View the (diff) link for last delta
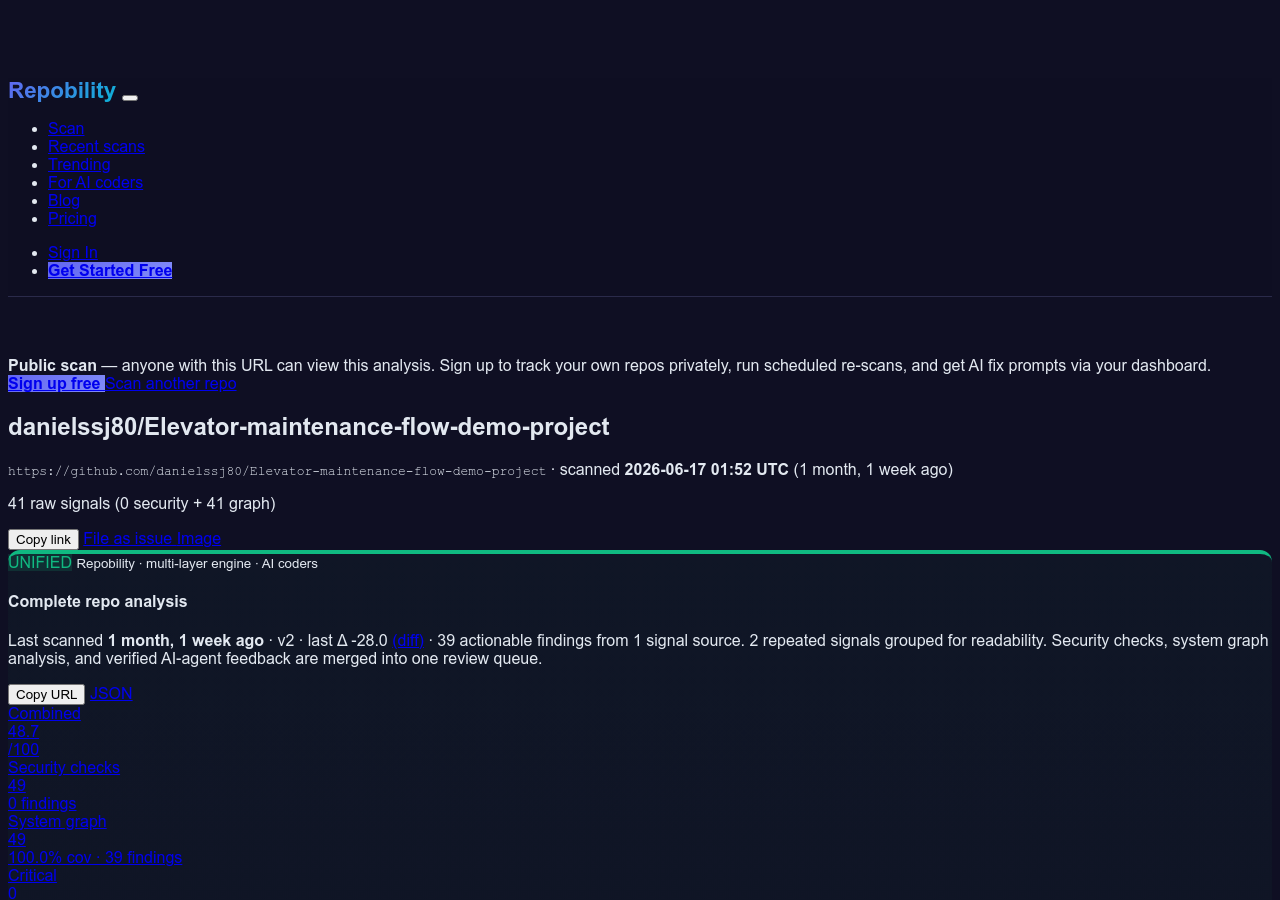Viewport: 1280px width, 900px height. coord(408,640)
